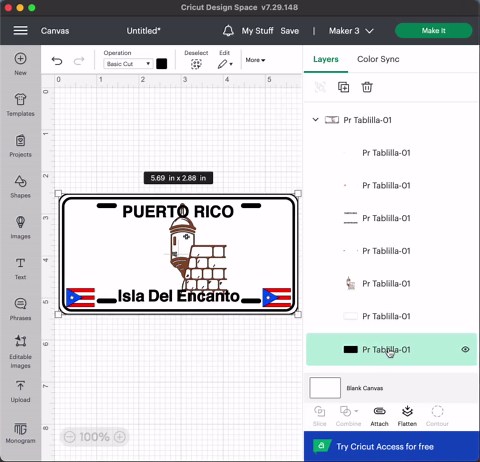Select the top Pr Tablilla-01 group row

coord(392,120)
